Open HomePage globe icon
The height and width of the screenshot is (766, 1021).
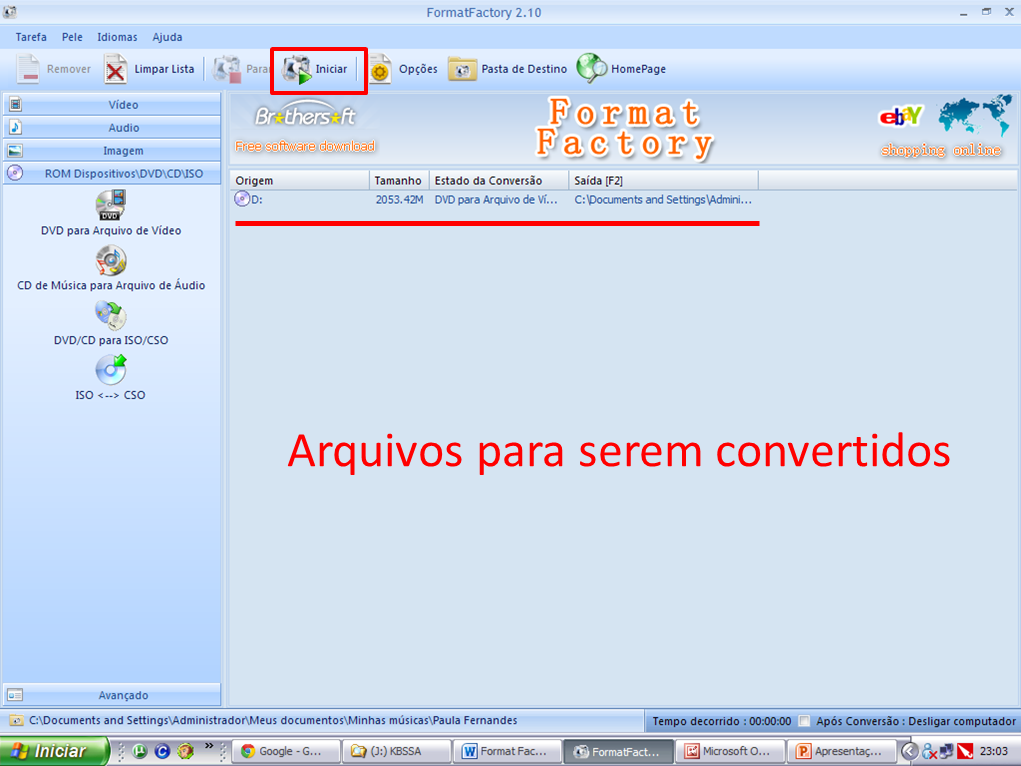591,68
